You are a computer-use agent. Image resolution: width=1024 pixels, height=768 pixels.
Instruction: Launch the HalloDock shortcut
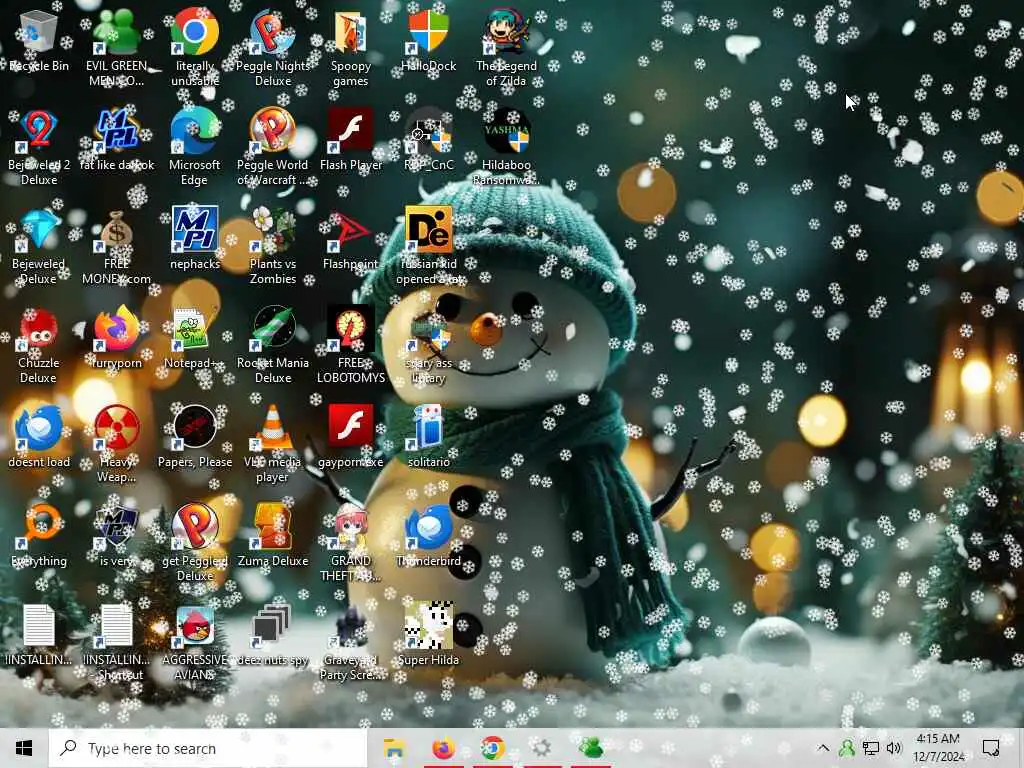tap(428, 40)
